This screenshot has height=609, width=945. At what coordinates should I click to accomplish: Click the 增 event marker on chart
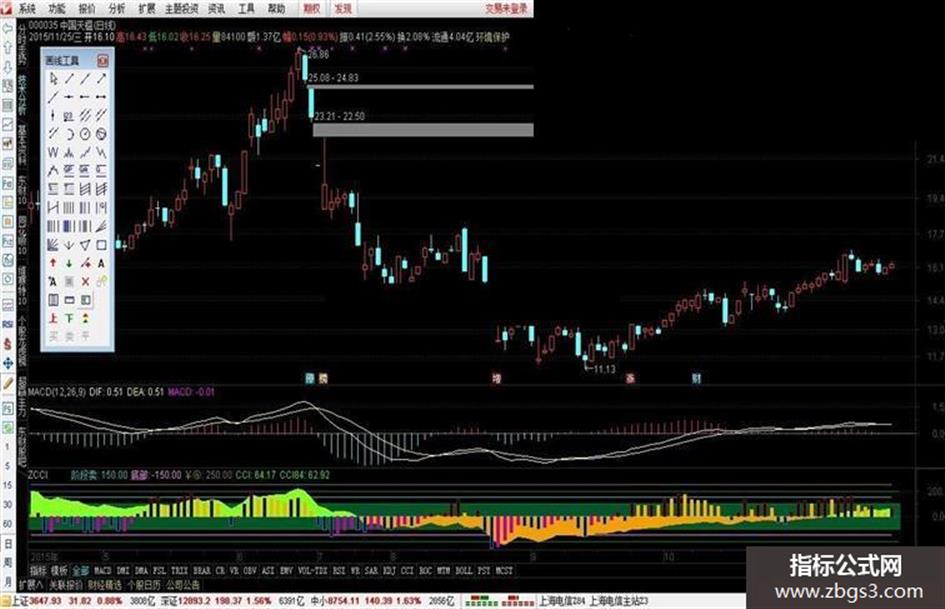(497, 378)
